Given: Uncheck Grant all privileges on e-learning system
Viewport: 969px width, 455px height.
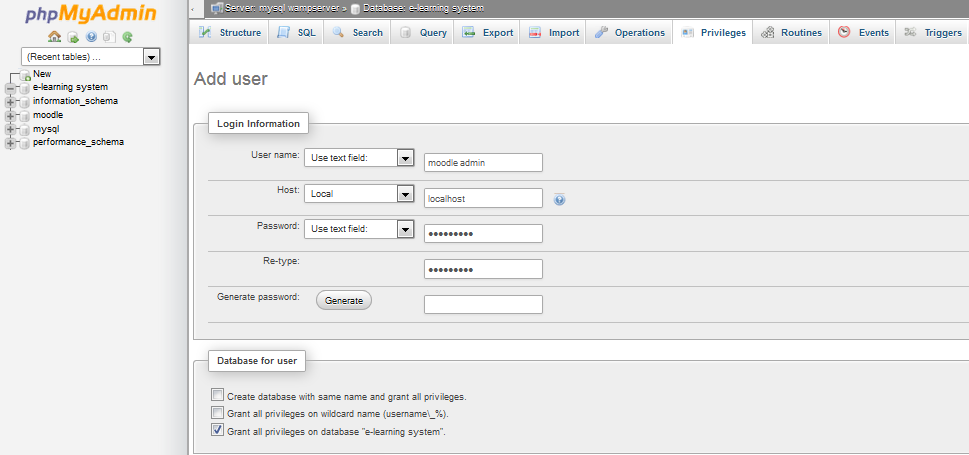Looking at the screenshot, I should [x=217, y=430].
